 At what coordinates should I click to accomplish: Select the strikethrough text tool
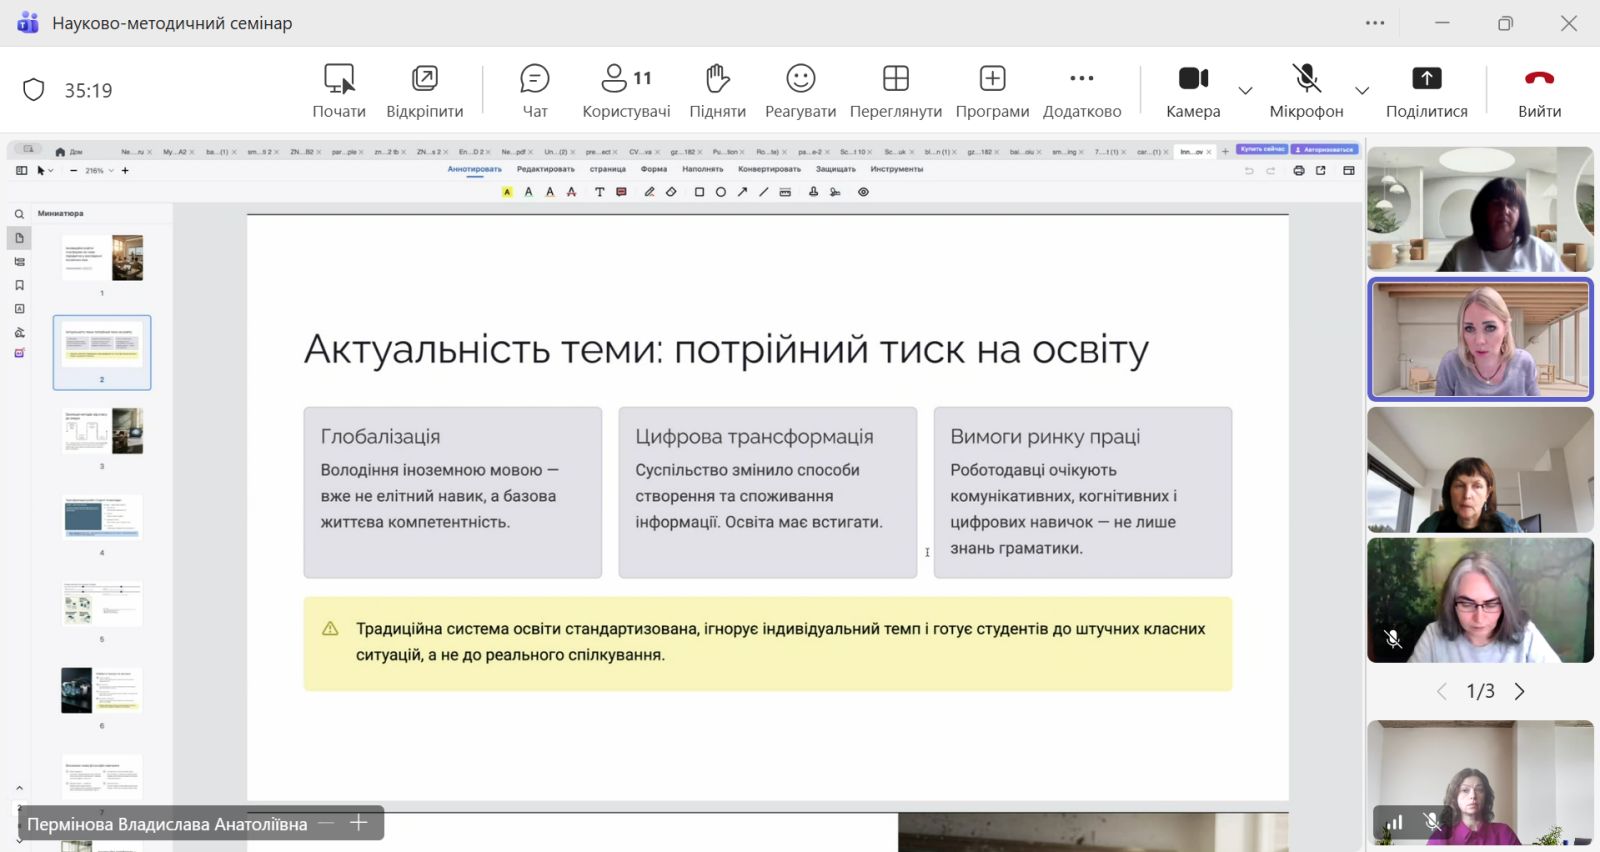pyautogui.click(x=572, y=192)
